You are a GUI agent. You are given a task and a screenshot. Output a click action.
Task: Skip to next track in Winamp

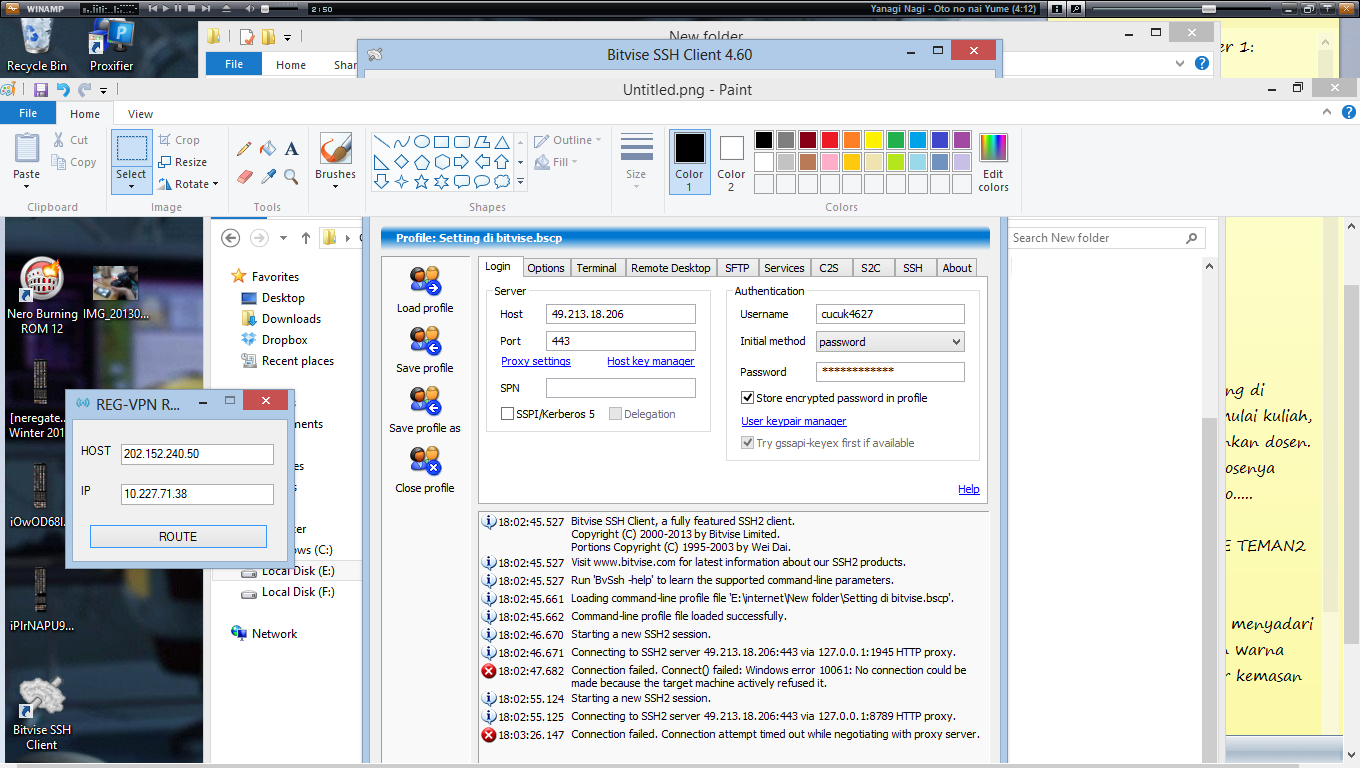206,8
